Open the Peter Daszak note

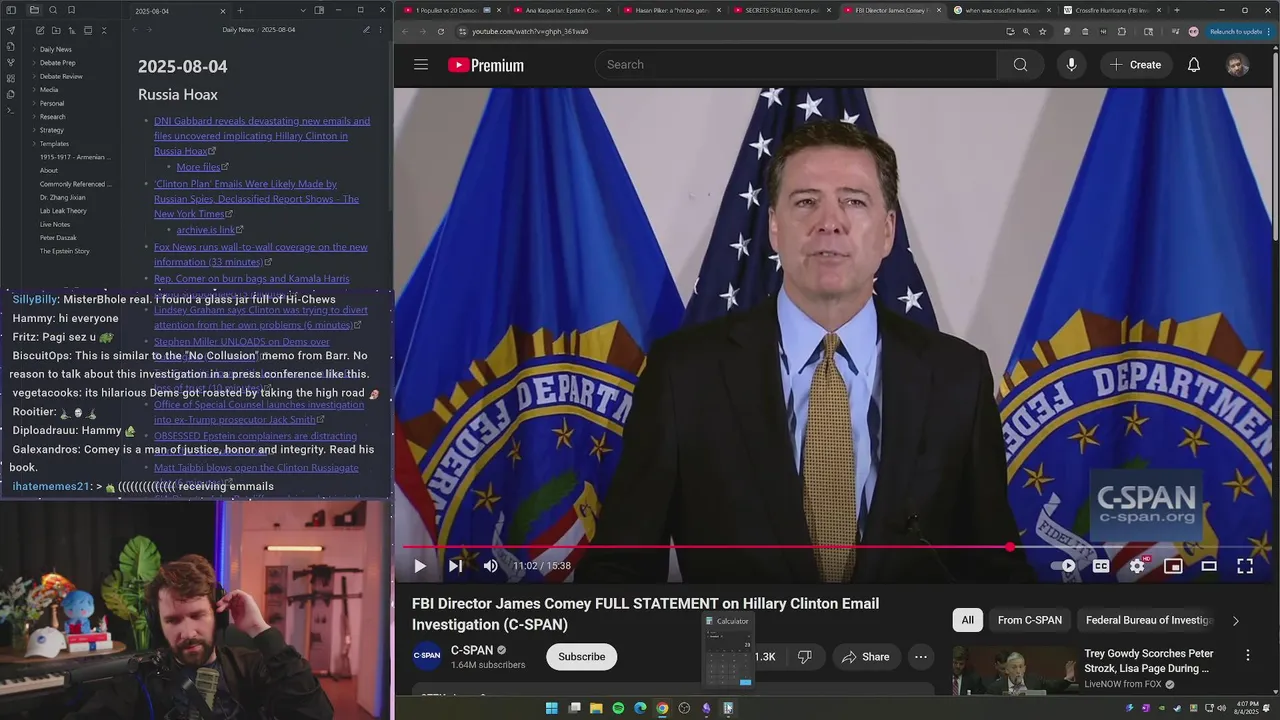point(58,238)
